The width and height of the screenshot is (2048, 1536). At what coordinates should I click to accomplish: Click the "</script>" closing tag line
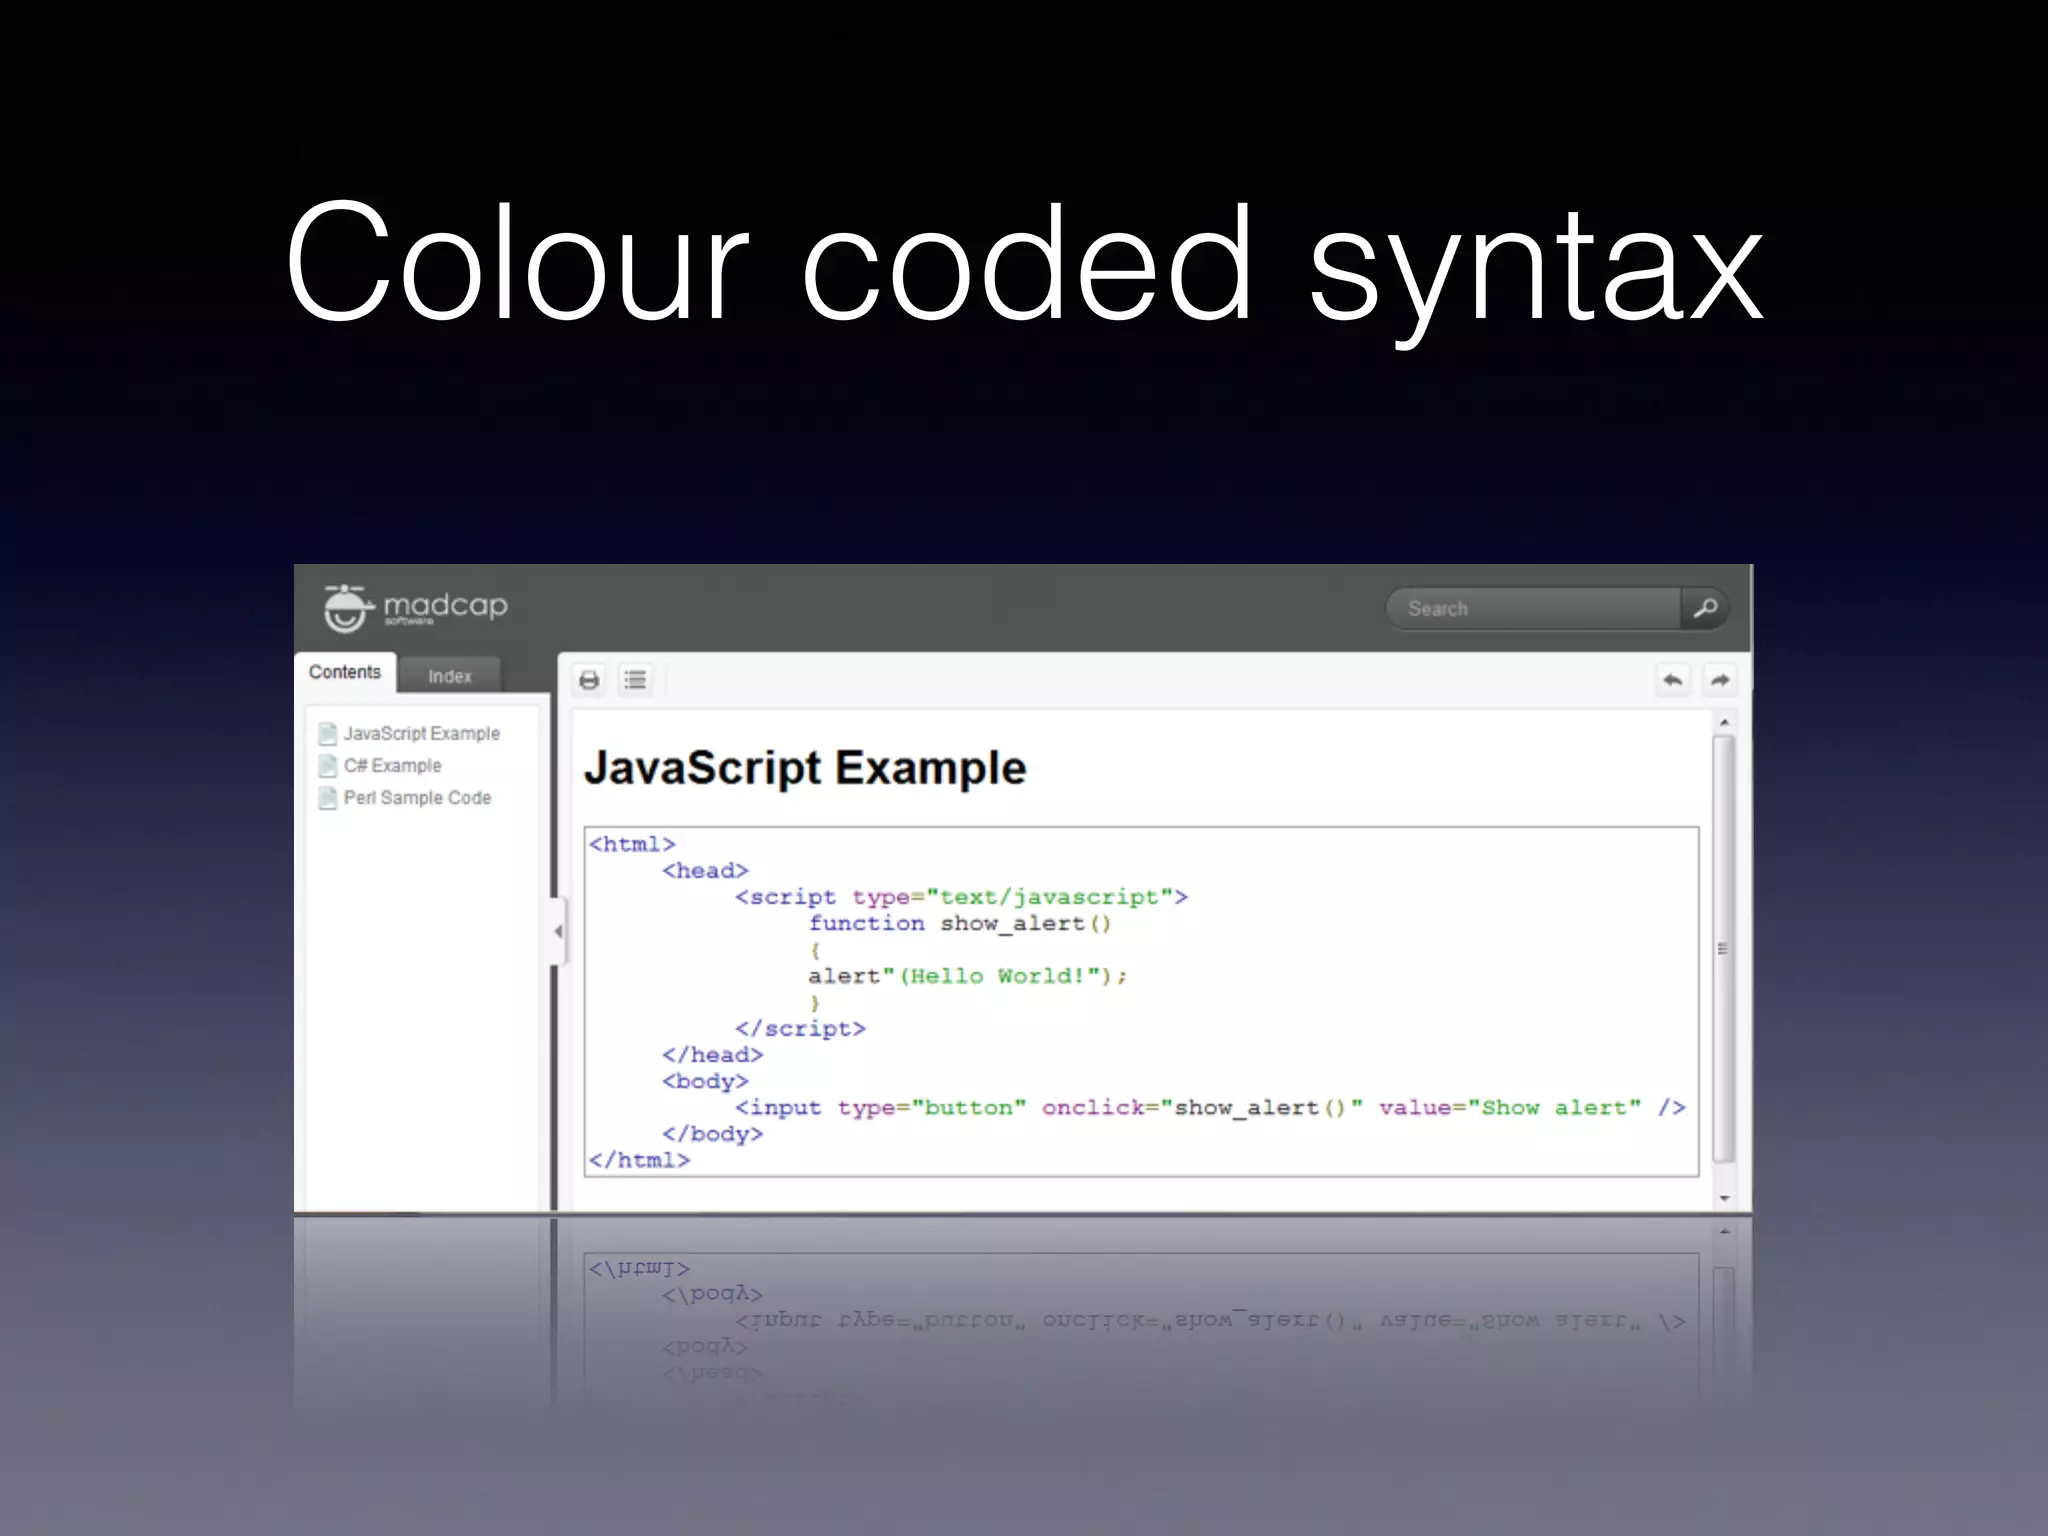(800, 1028)
